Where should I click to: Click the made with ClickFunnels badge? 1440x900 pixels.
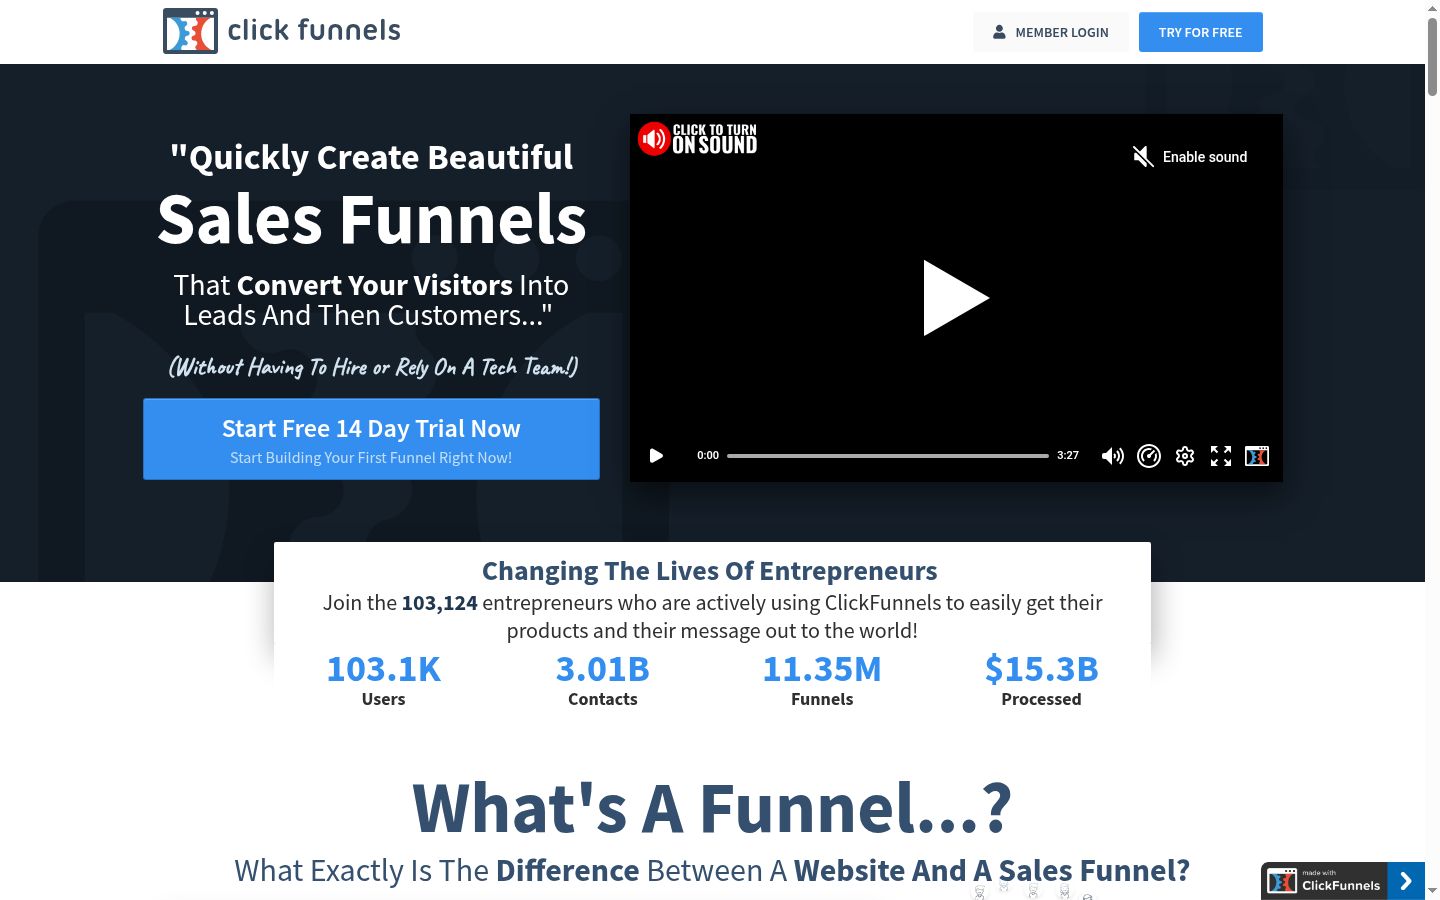(x=1324, y=881)
